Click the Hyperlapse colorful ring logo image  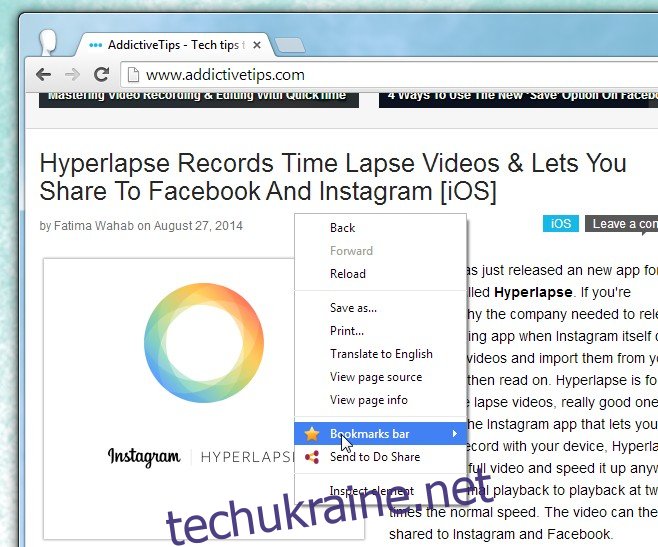pyautogui.click(x=204, y=343)
